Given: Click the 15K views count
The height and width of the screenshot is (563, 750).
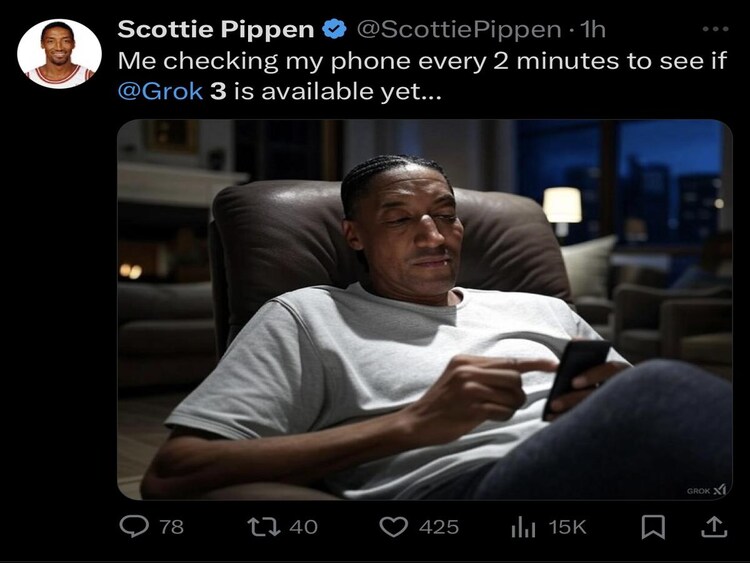Looking at the screenshot, I should 567,527.
